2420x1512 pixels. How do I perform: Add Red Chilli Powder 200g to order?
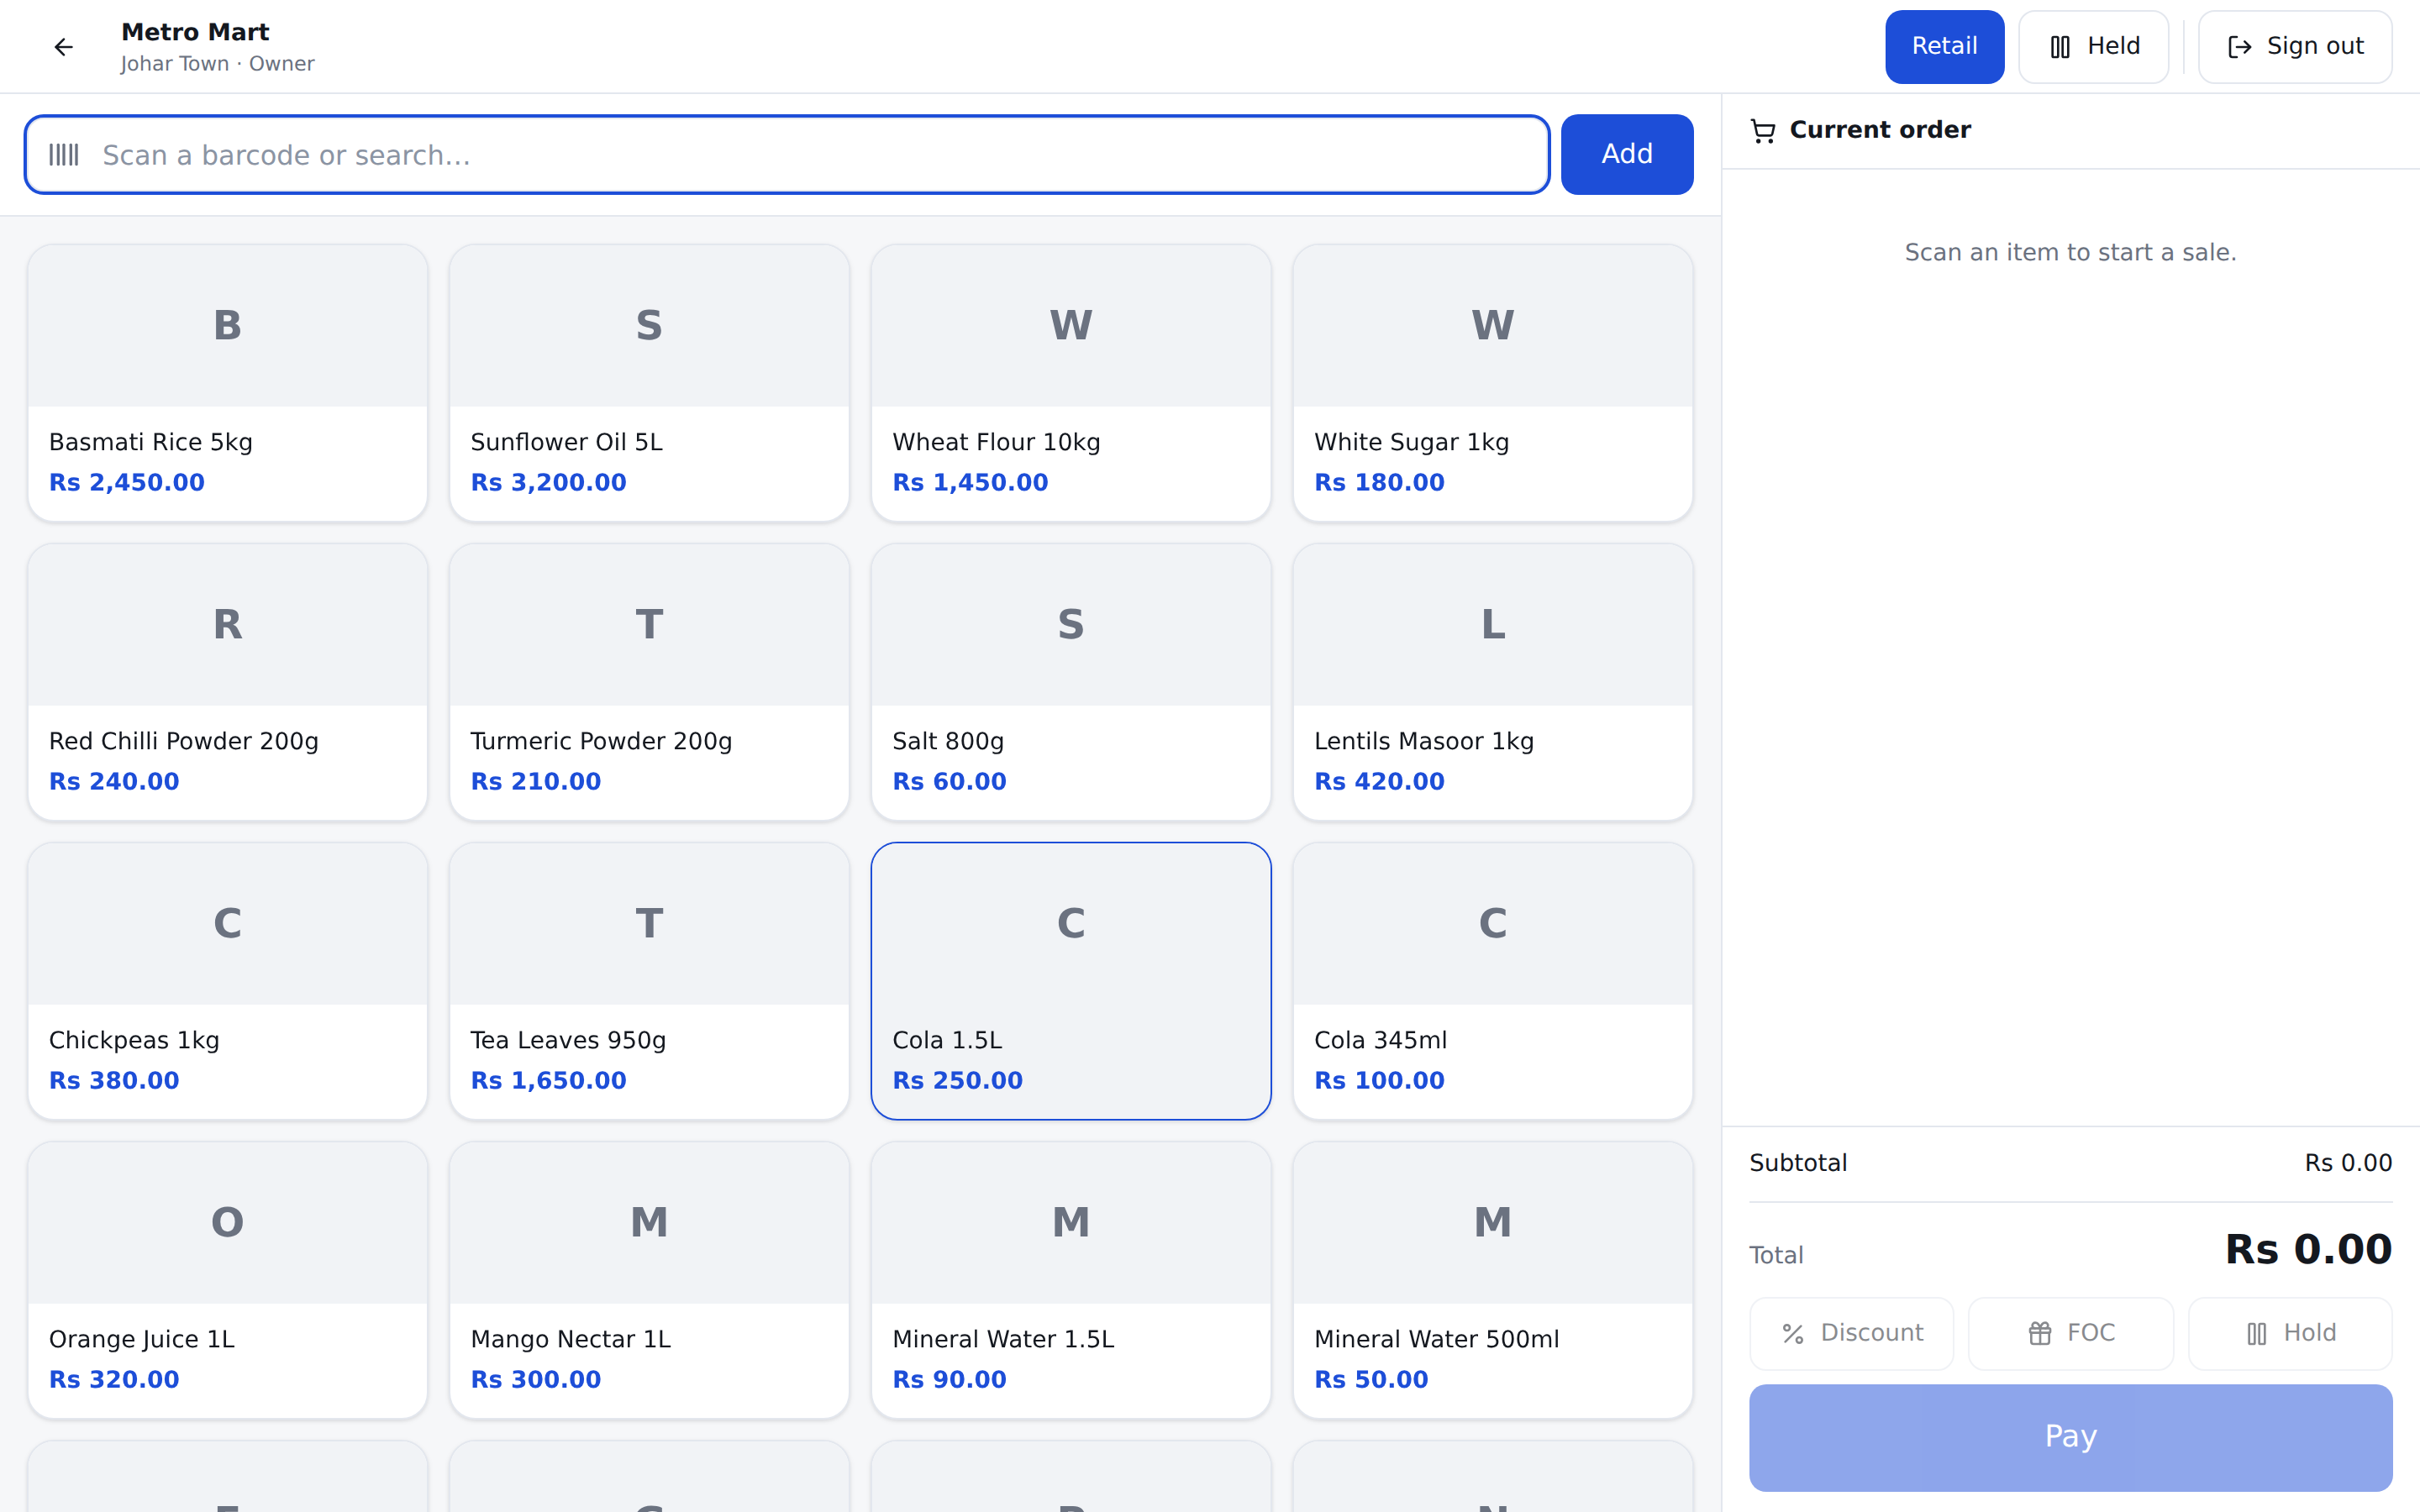228,682
